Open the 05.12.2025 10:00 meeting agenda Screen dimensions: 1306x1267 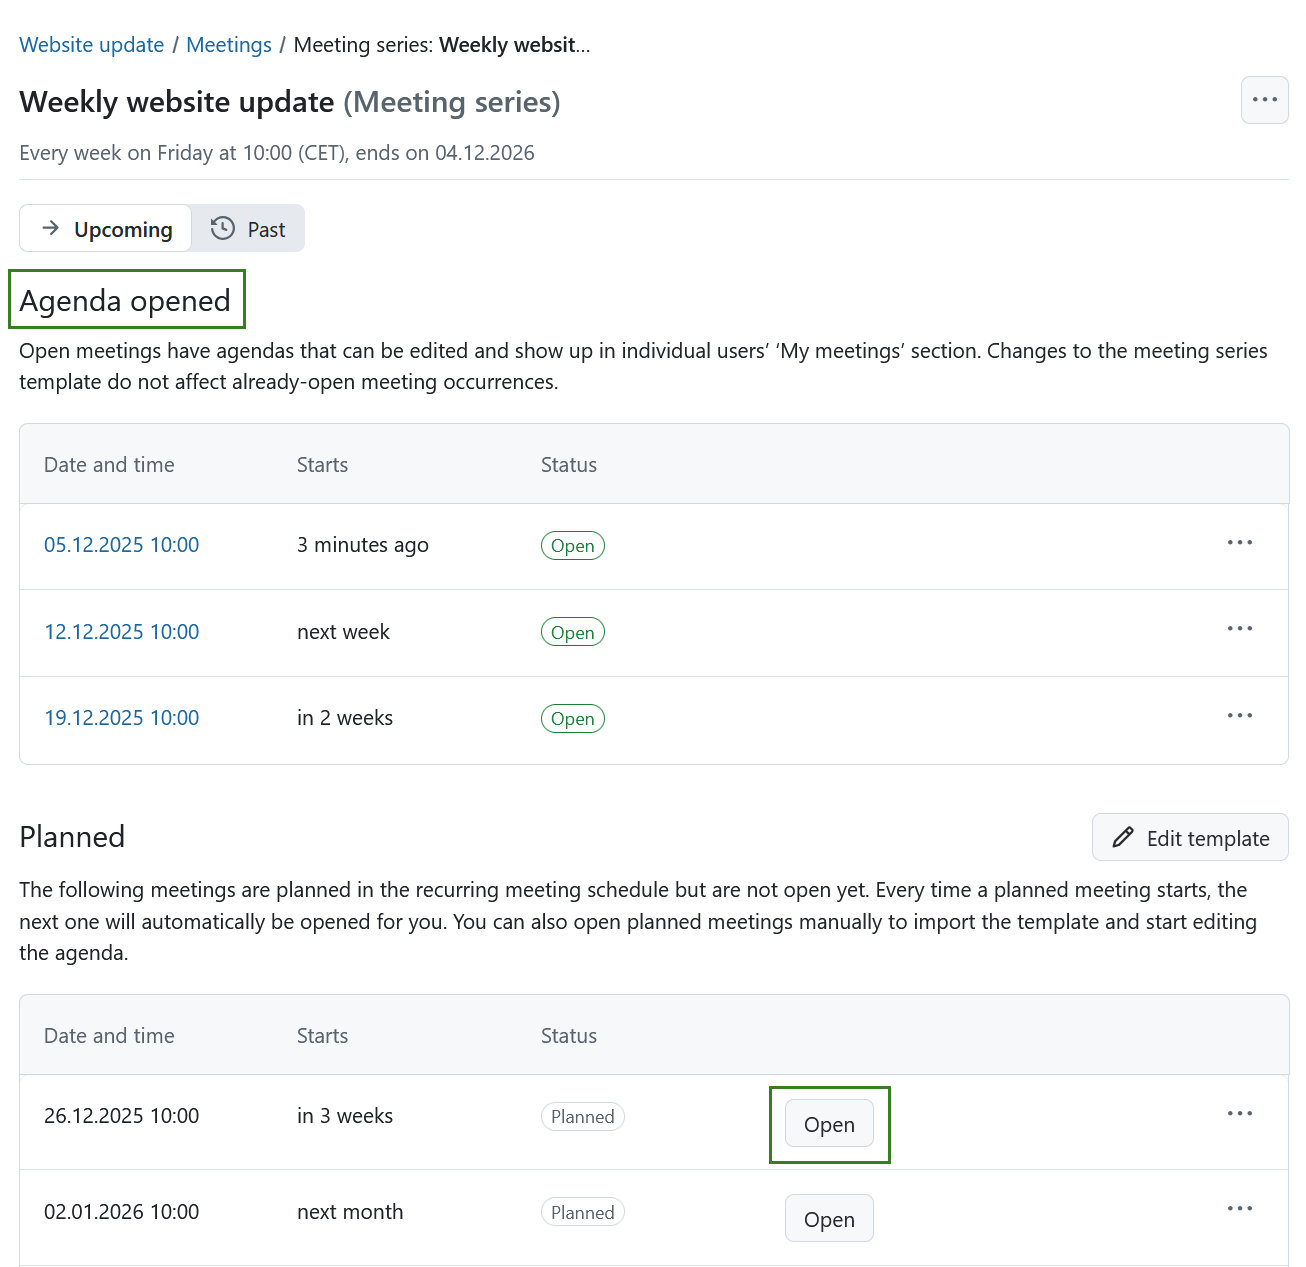[121, 544]
